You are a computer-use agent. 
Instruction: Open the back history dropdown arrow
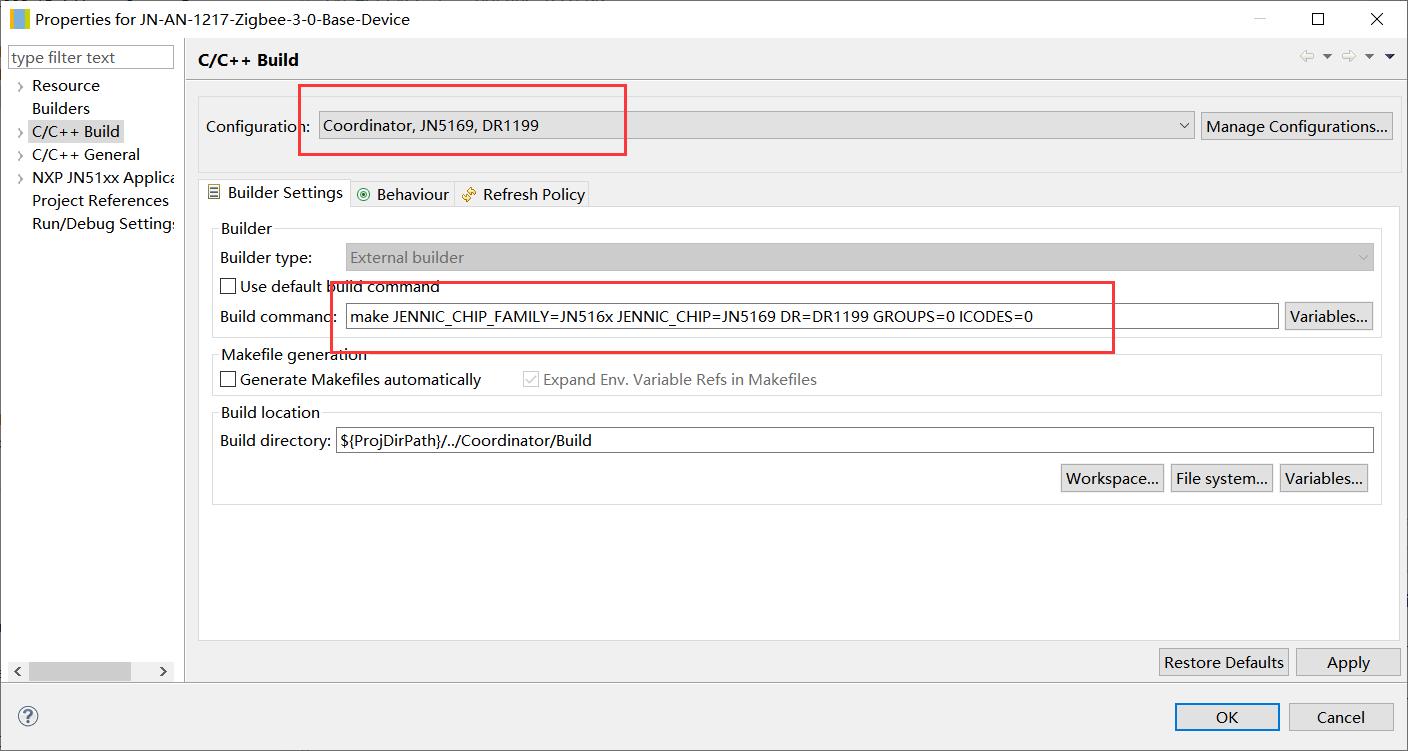tap(1327, 57)
